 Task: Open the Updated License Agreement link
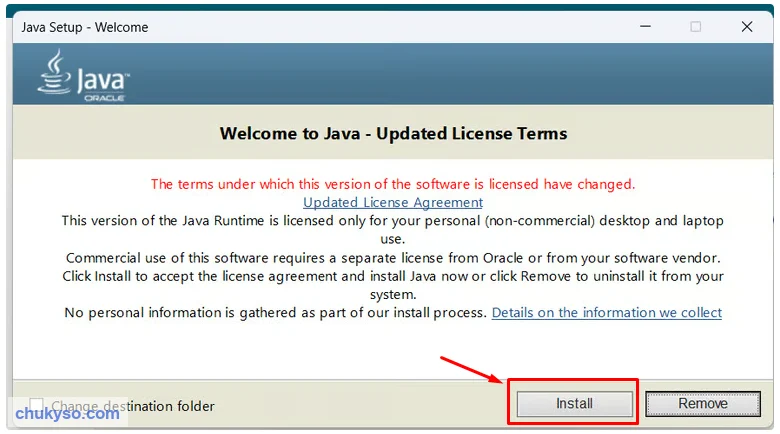[x=393, y=203]
